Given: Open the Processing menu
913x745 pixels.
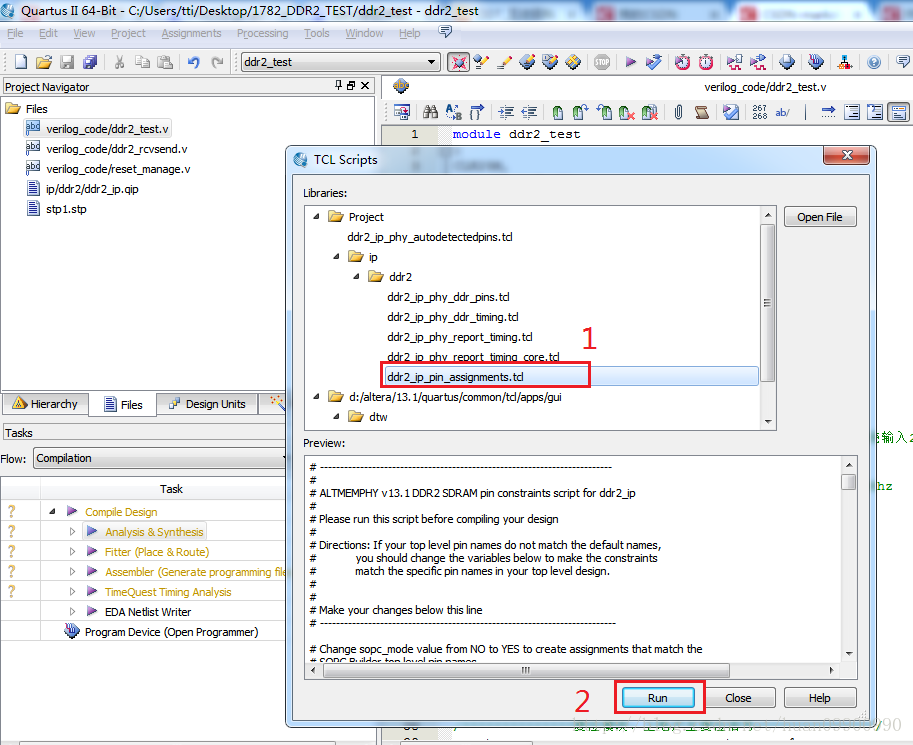Looking at the screenshot, I should 263,33.
